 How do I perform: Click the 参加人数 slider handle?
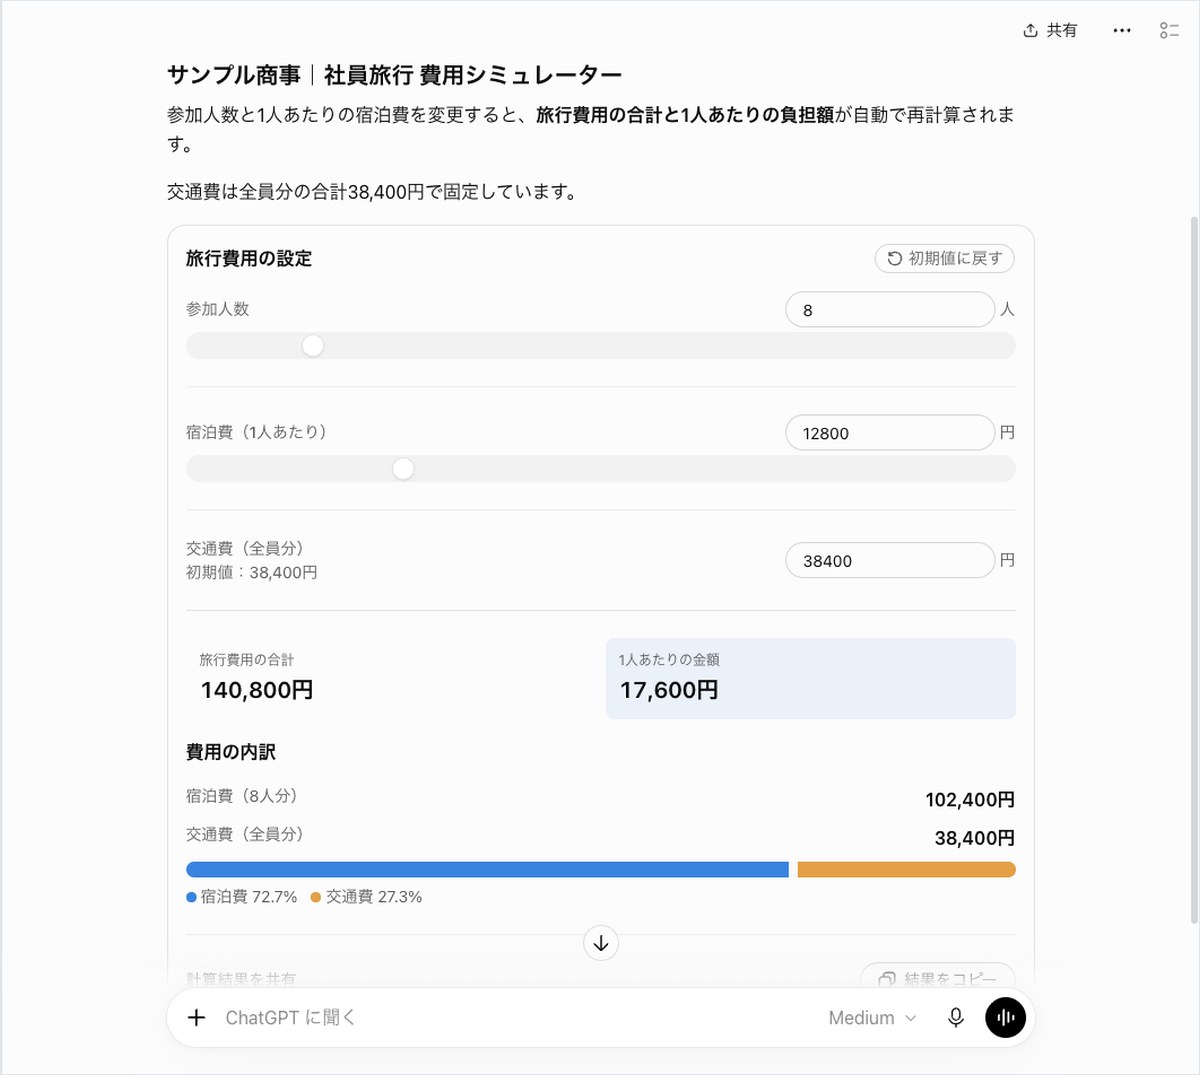313,346
